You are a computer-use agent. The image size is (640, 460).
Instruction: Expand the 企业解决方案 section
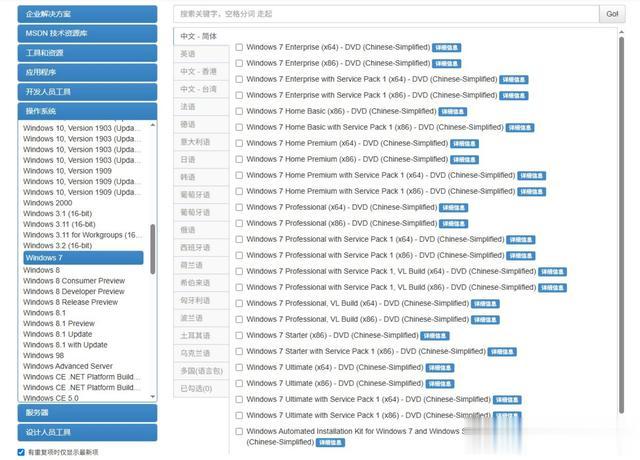click(x=87, y=14)
